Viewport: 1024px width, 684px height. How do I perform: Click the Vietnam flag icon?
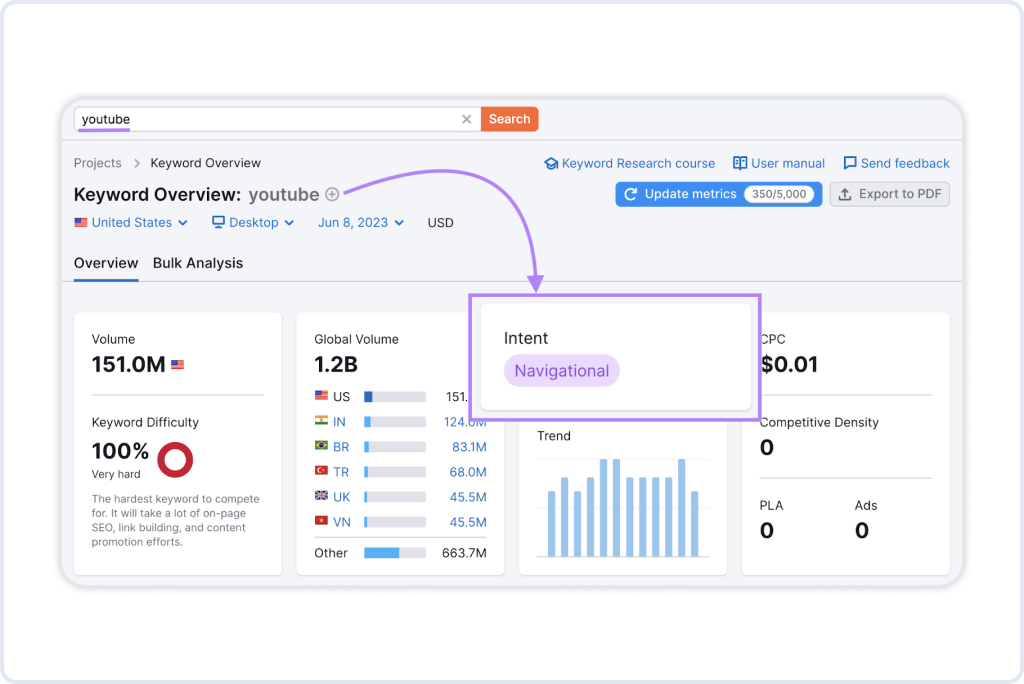(321, 521)
